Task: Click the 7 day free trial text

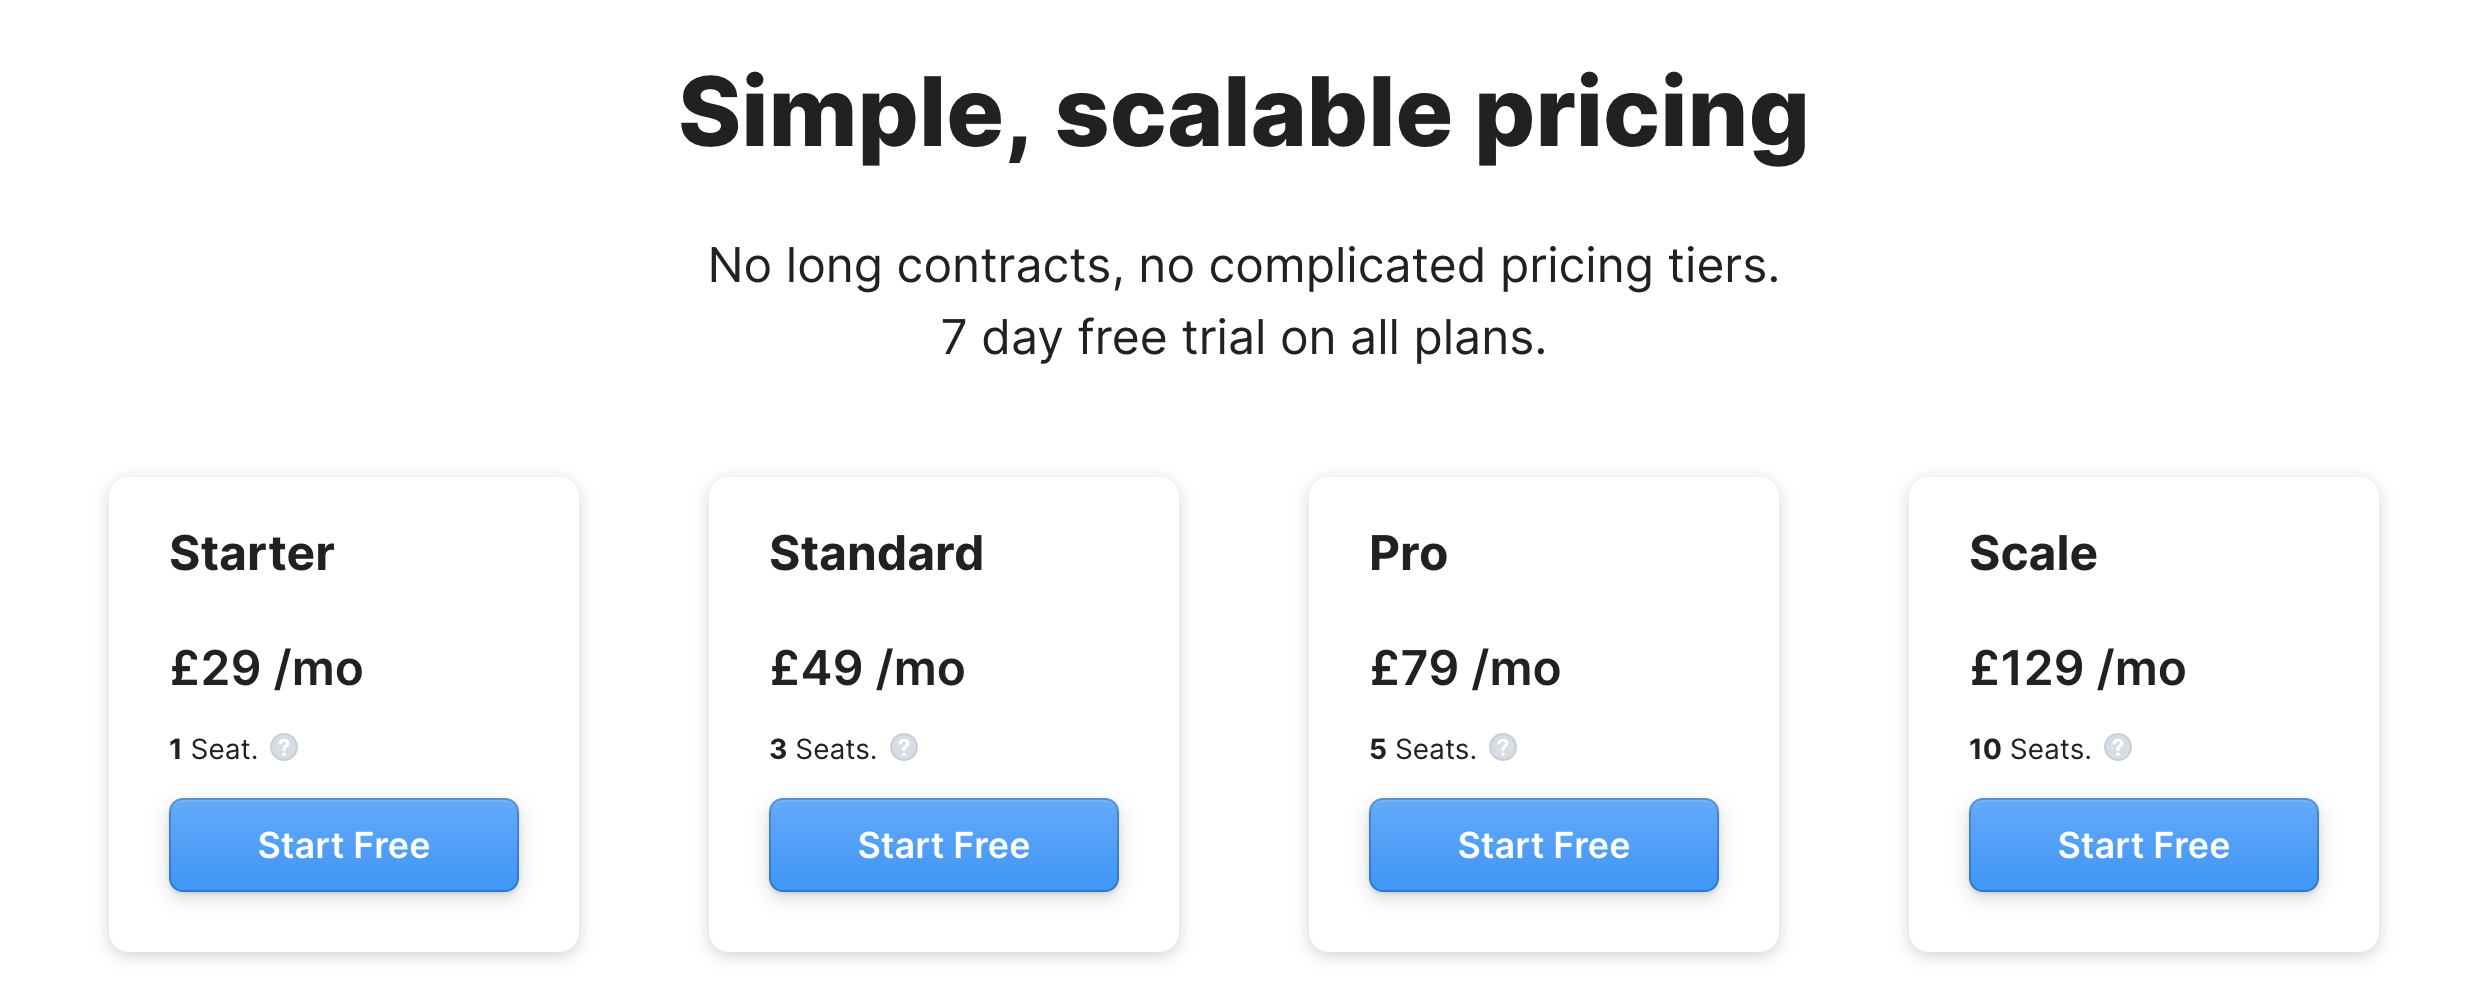Action: coord(1244,337)
